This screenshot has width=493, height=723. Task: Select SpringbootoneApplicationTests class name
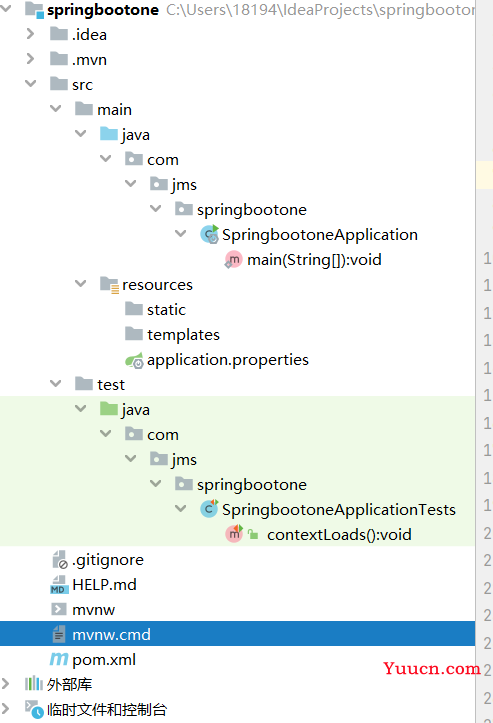tap(339, 510)
